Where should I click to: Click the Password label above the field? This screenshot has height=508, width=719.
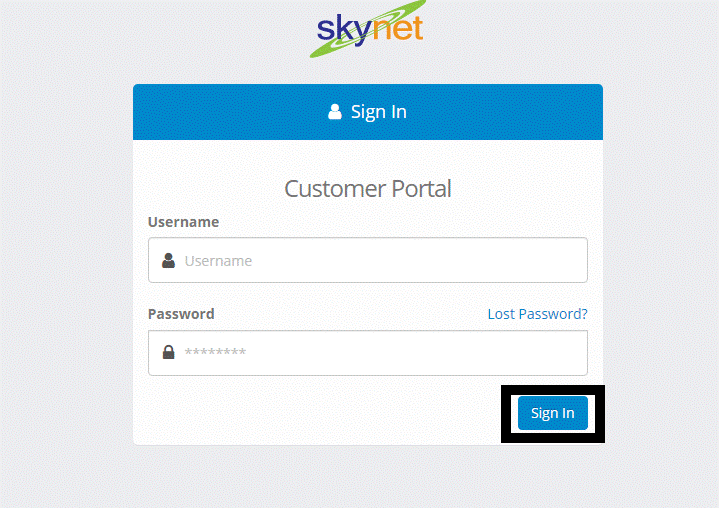tap(181, 314)
